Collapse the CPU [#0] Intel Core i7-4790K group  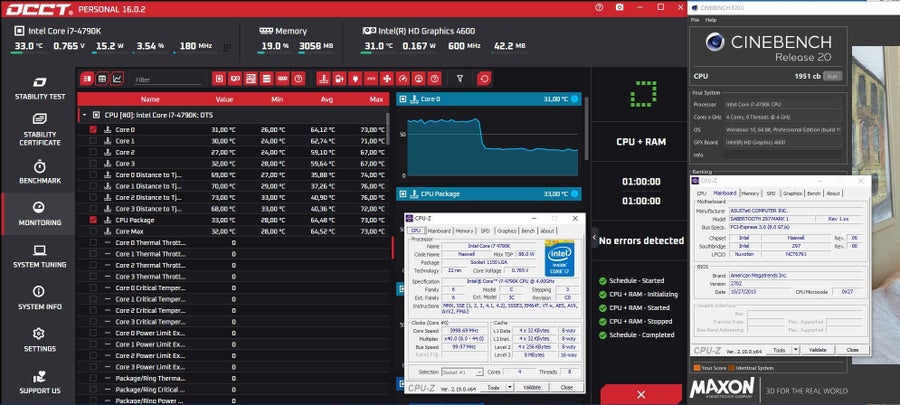pyautogui.click(x=84, y=115)
